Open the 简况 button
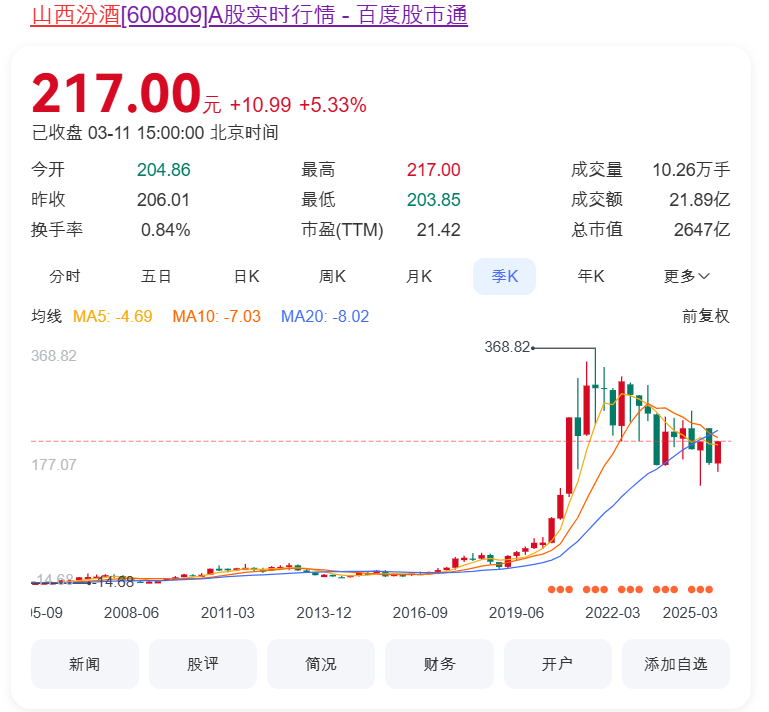 [321, 664]
